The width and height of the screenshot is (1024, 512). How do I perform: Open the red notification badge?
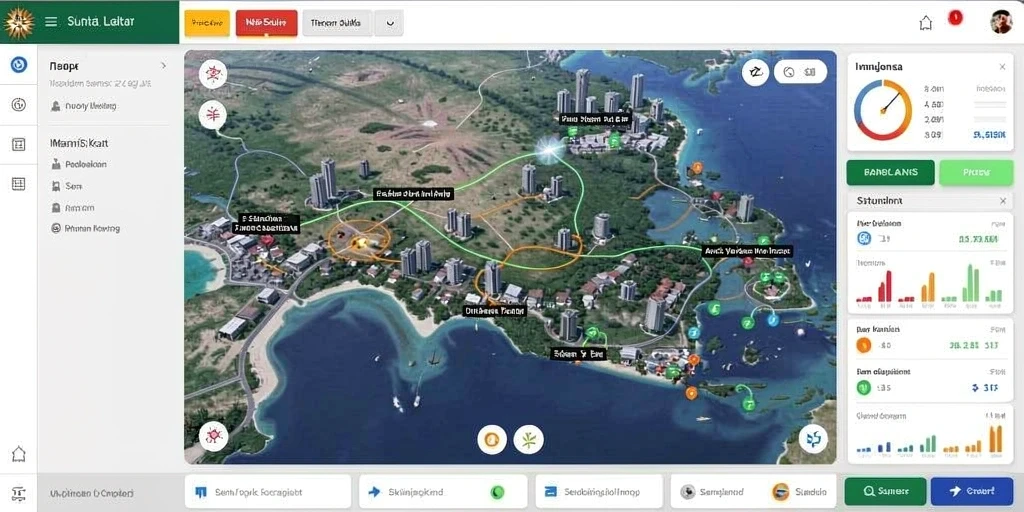955,18
